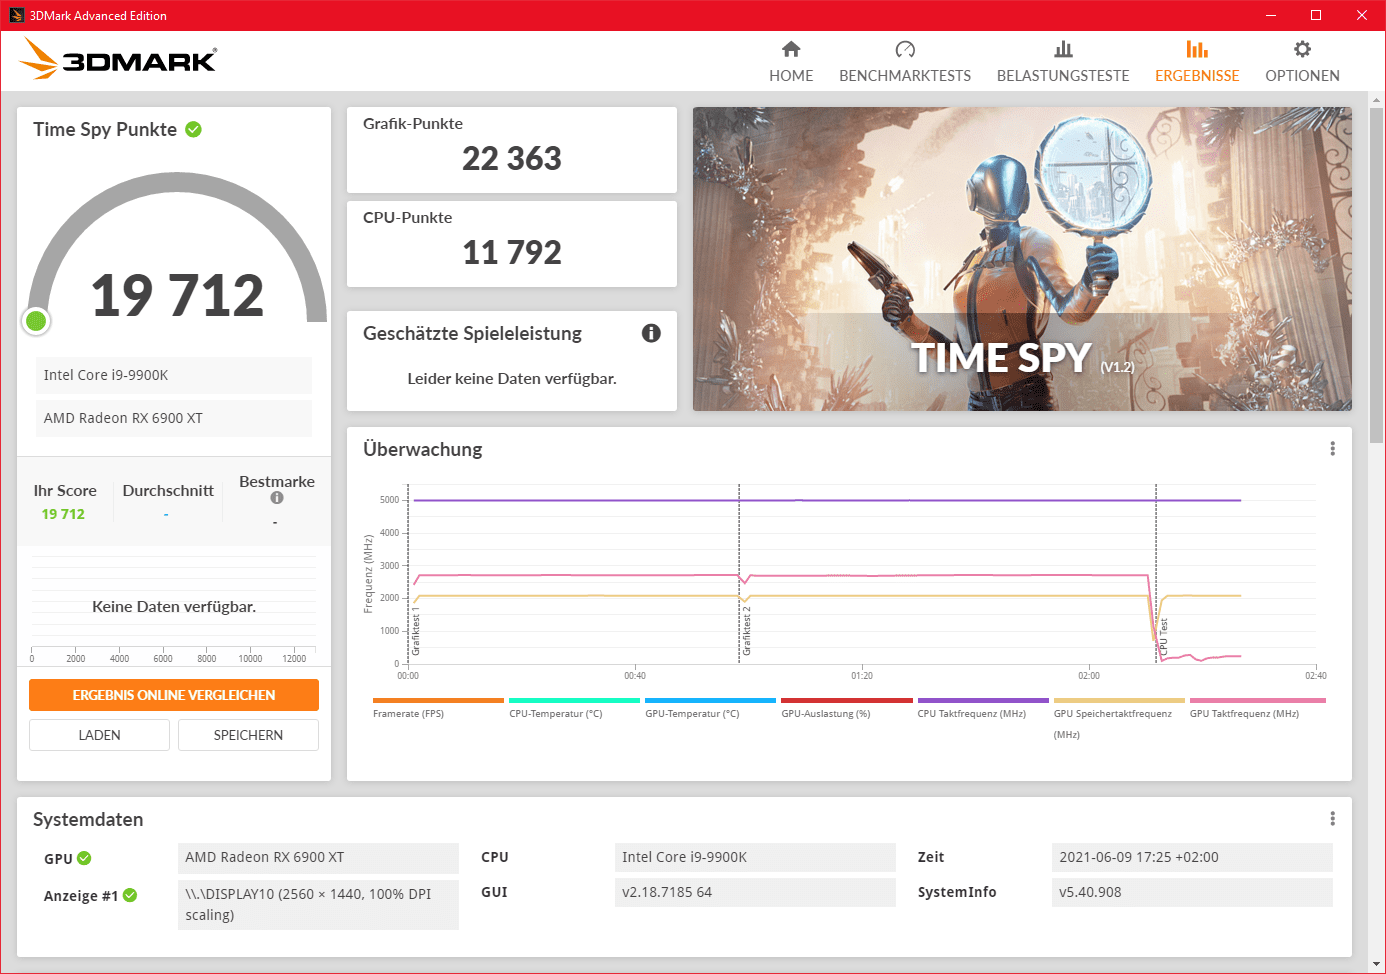Click the CPU-Punkte value 11 792

pos(512,252)
